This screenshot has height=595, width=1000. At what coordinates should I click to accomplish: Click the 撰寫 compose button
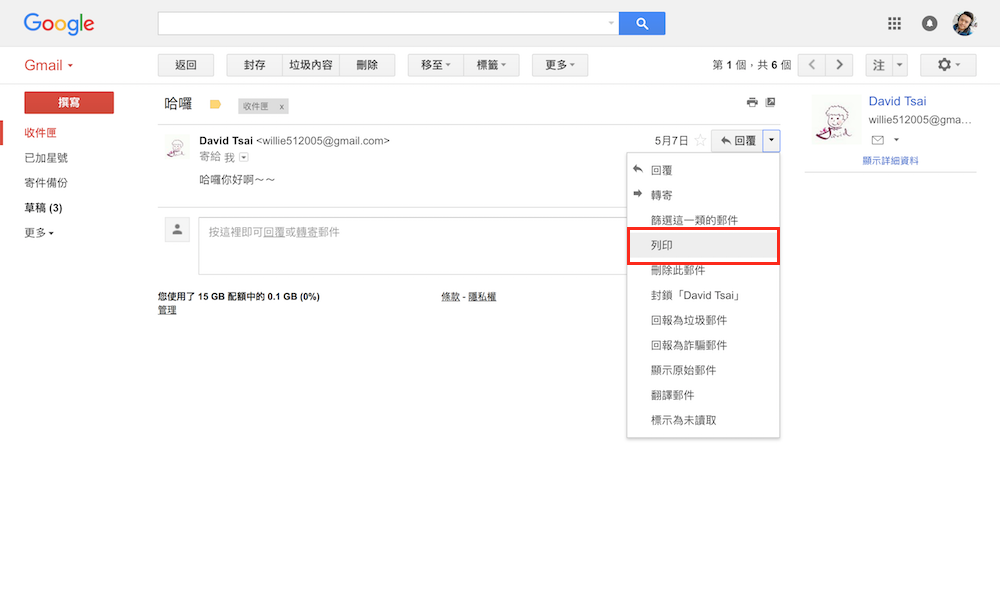coord(69,103)
